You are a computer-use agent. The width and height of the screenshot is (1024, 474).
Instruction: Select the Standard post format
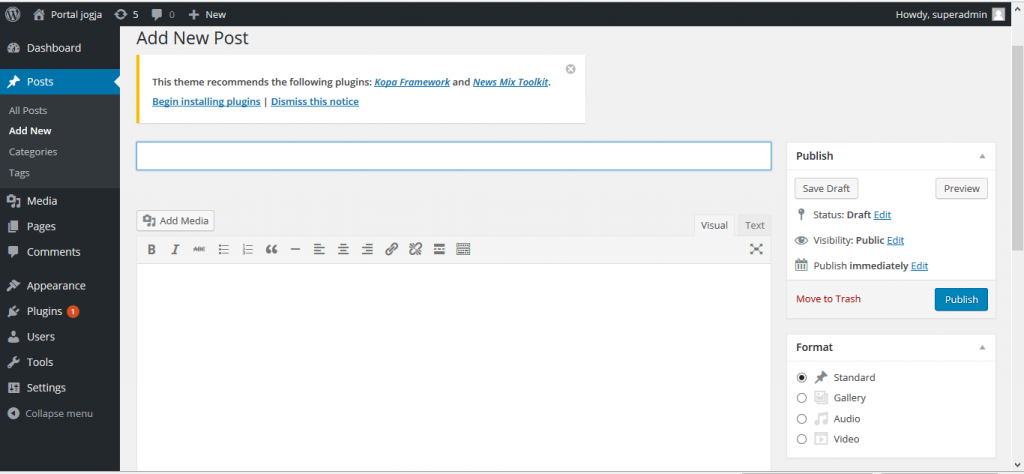click(801, 378)
